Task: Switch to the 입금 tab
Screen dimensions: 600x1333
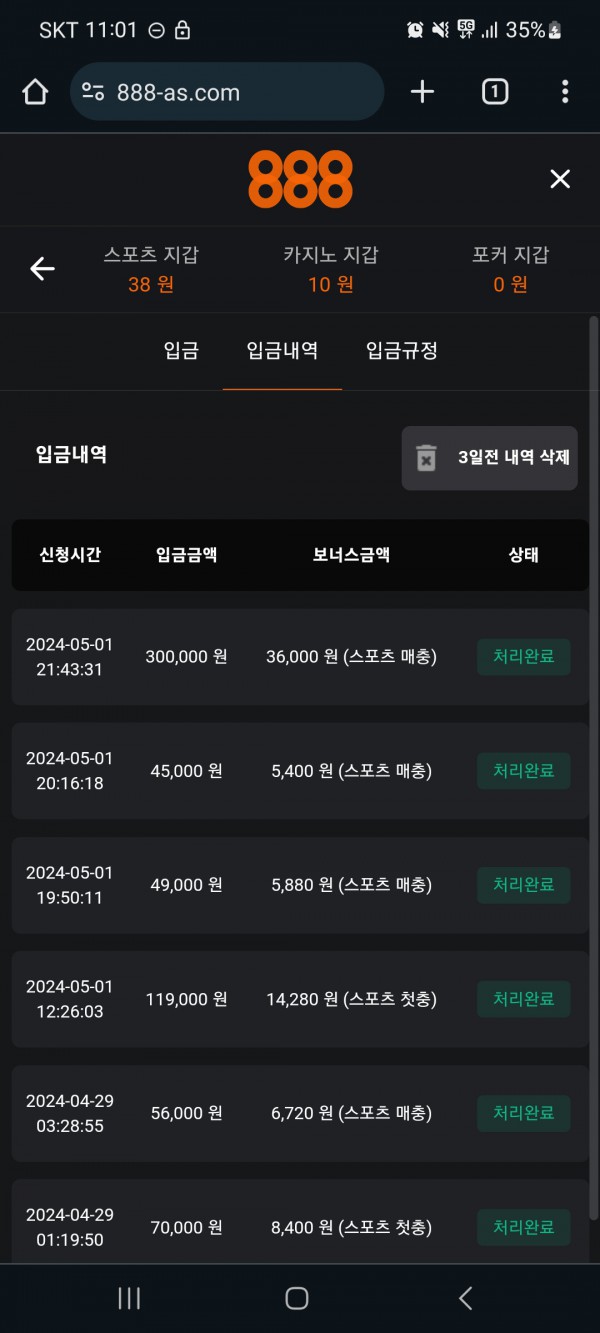Action: [181, 351]
